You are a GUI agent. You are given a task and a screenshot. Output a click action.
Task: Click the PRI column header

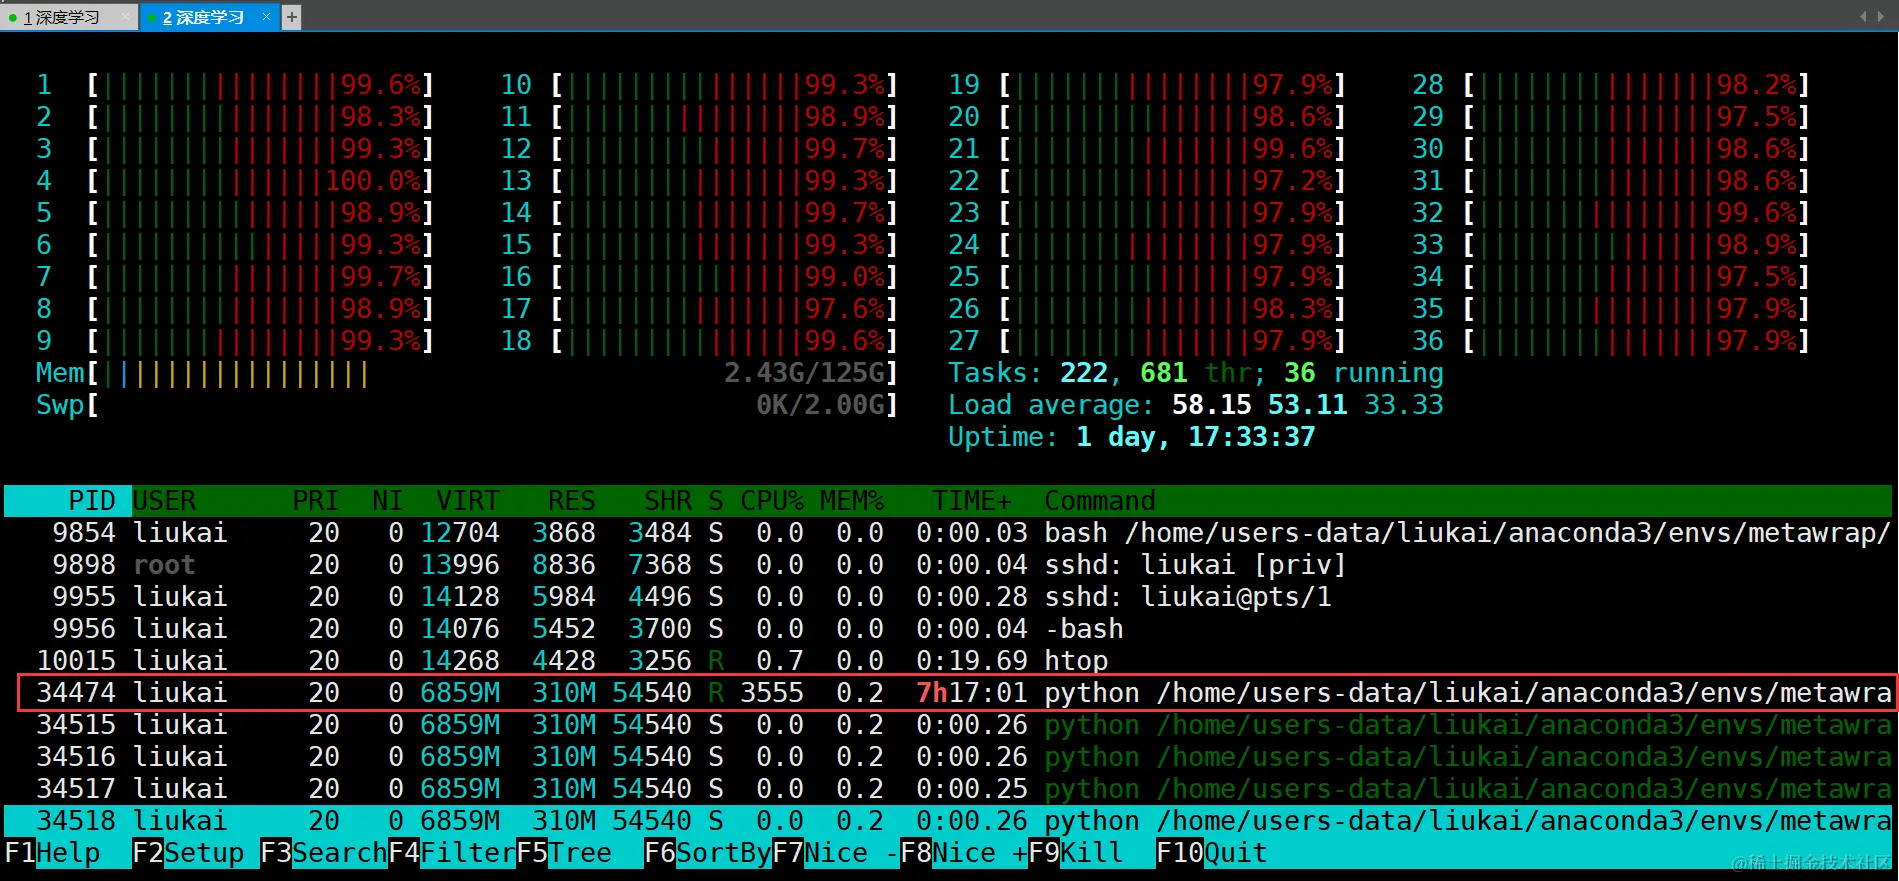coord(316,501)
